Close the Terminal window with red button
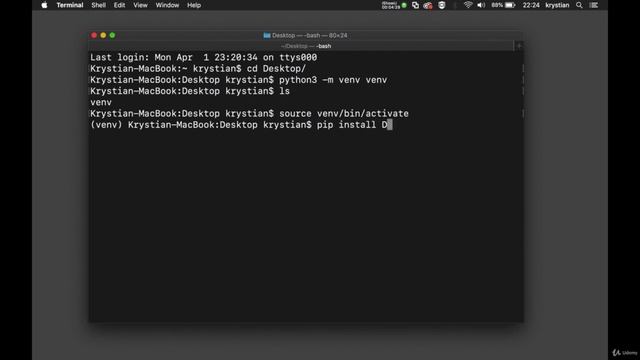Image resolution: width=640 pixels, height=360 pixels. coord(94,36)
